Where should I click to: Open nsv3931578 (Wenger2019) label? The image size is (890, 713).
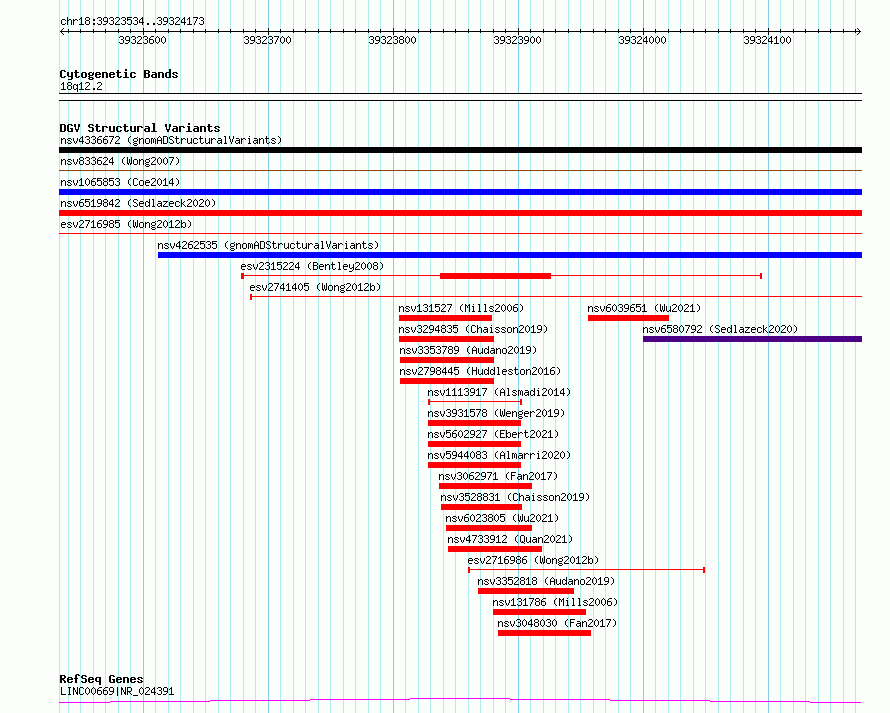[x=496, y=413]
